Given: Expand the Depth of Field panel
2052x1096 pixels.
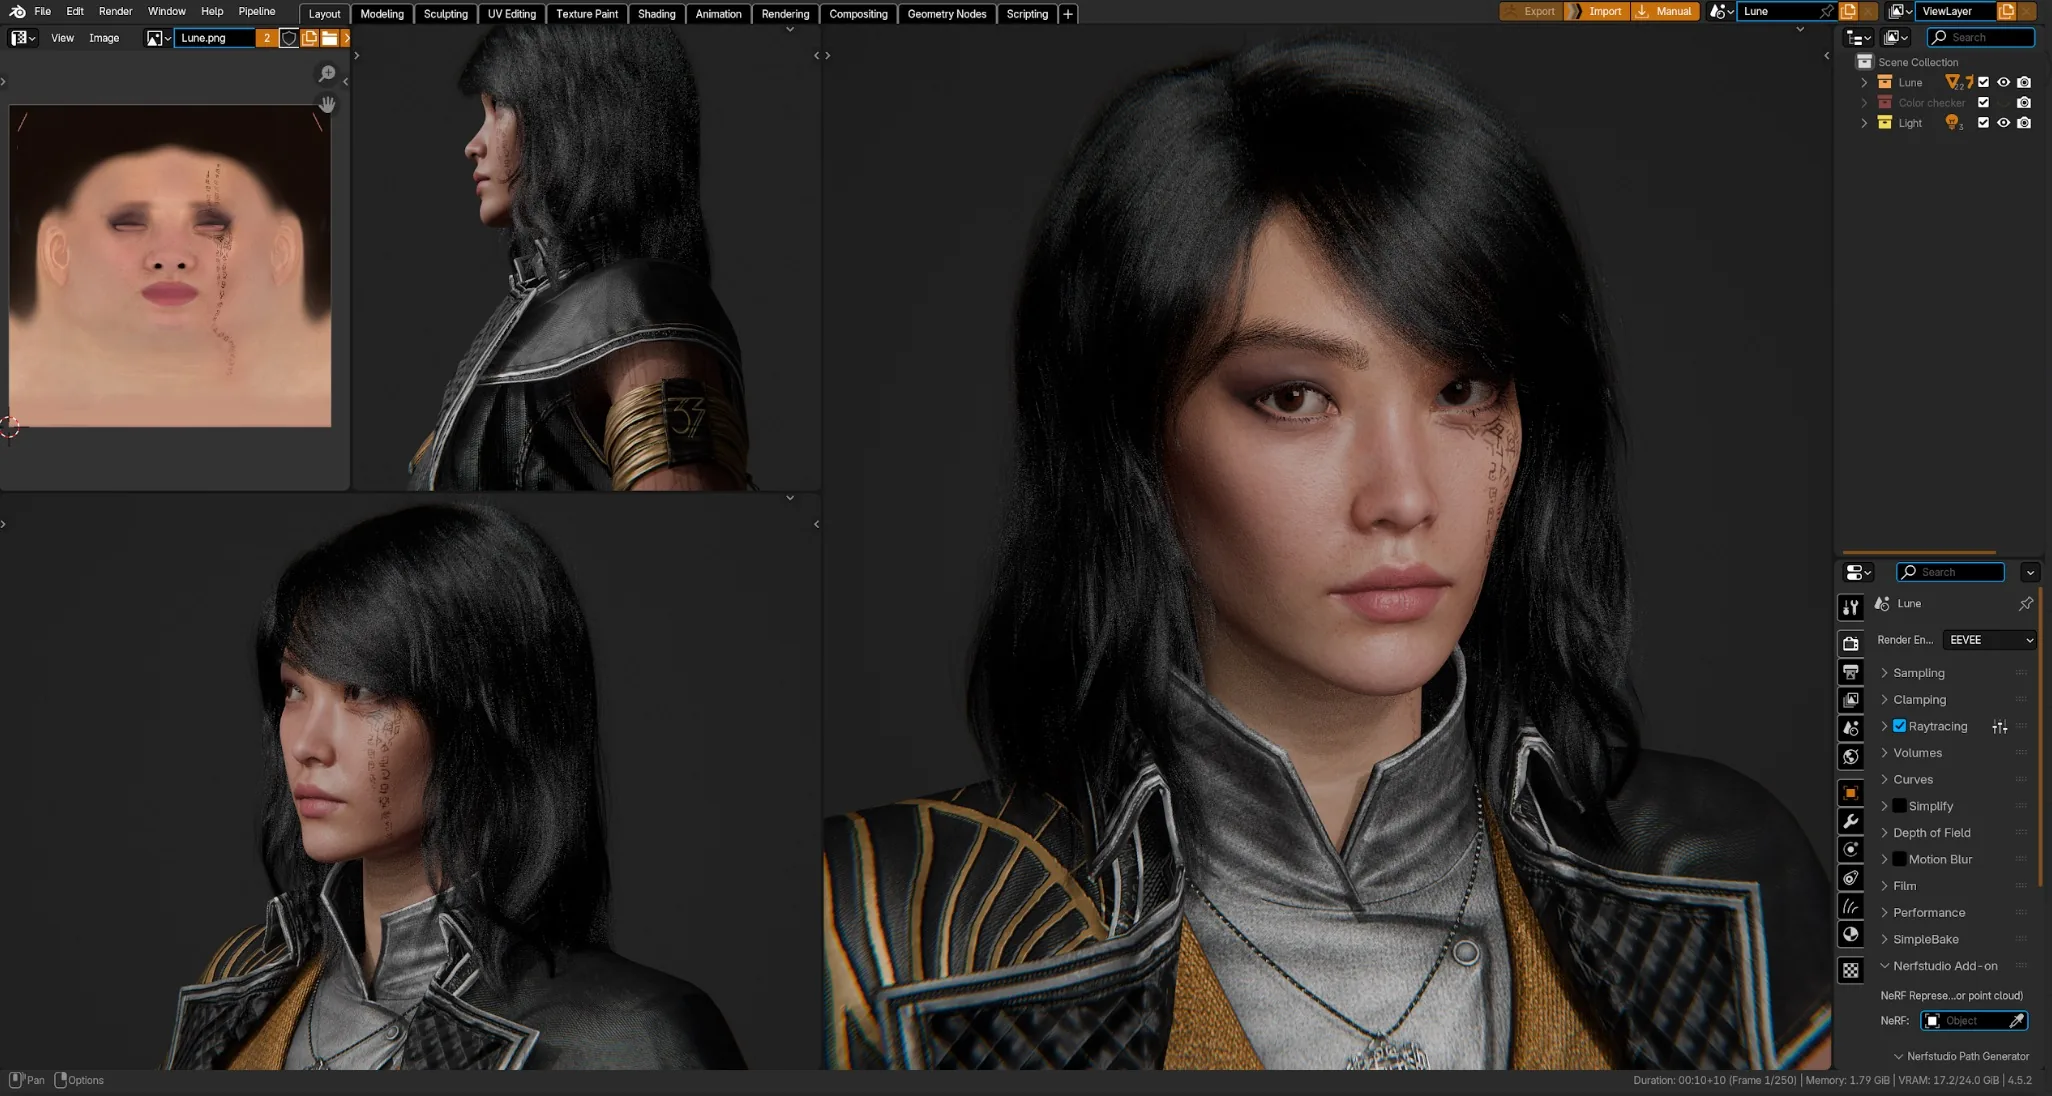Looking at the screenshot, I should (x=1931, y=833).
